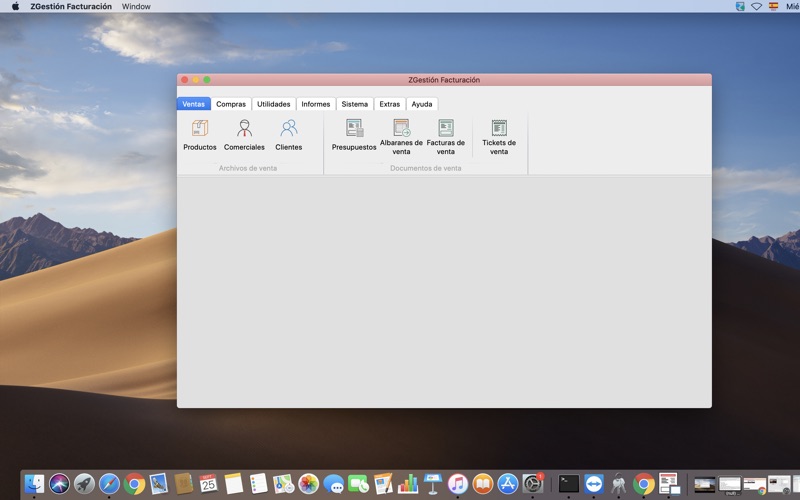Show the Extras tab
Screen dimensions: 800x500
390,104
